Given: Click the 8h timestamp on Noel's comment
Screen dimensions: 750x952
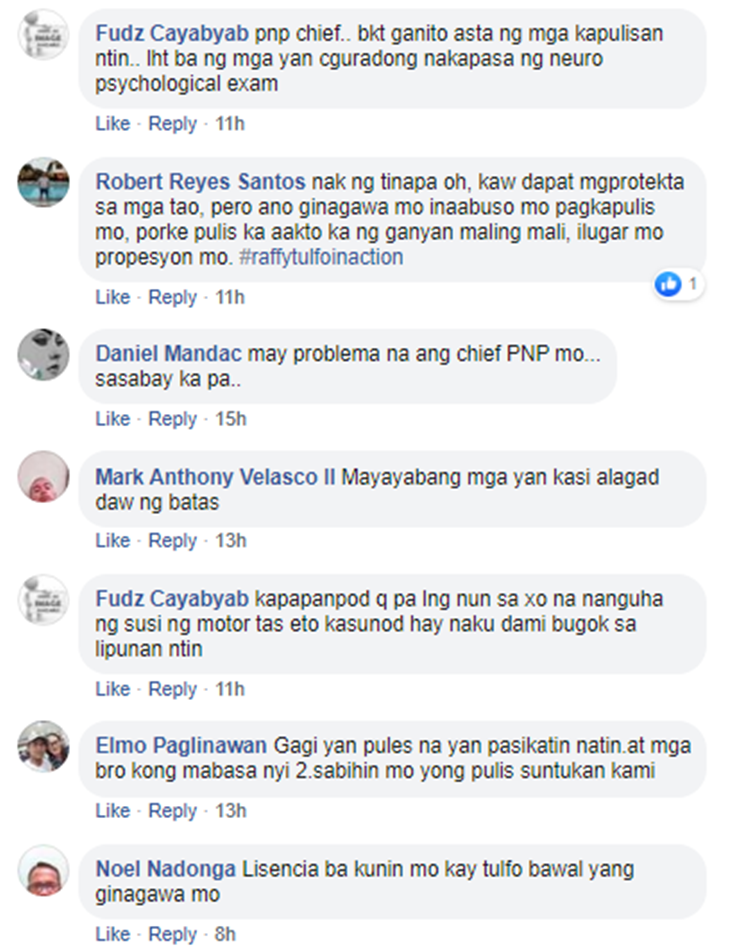Looking at the screenshot, I should pyautogui.click(x=225, y=933).
